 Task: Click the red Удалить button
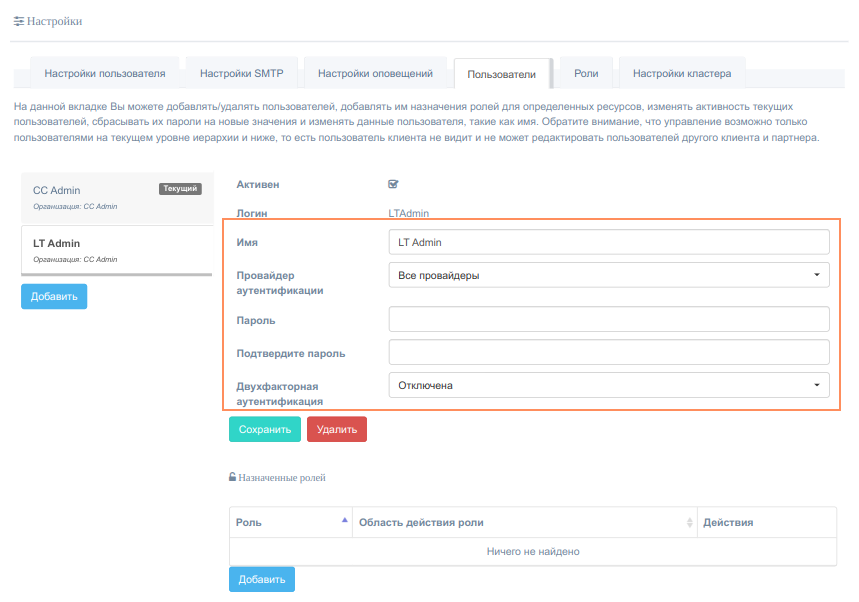[x=337, y=429]
